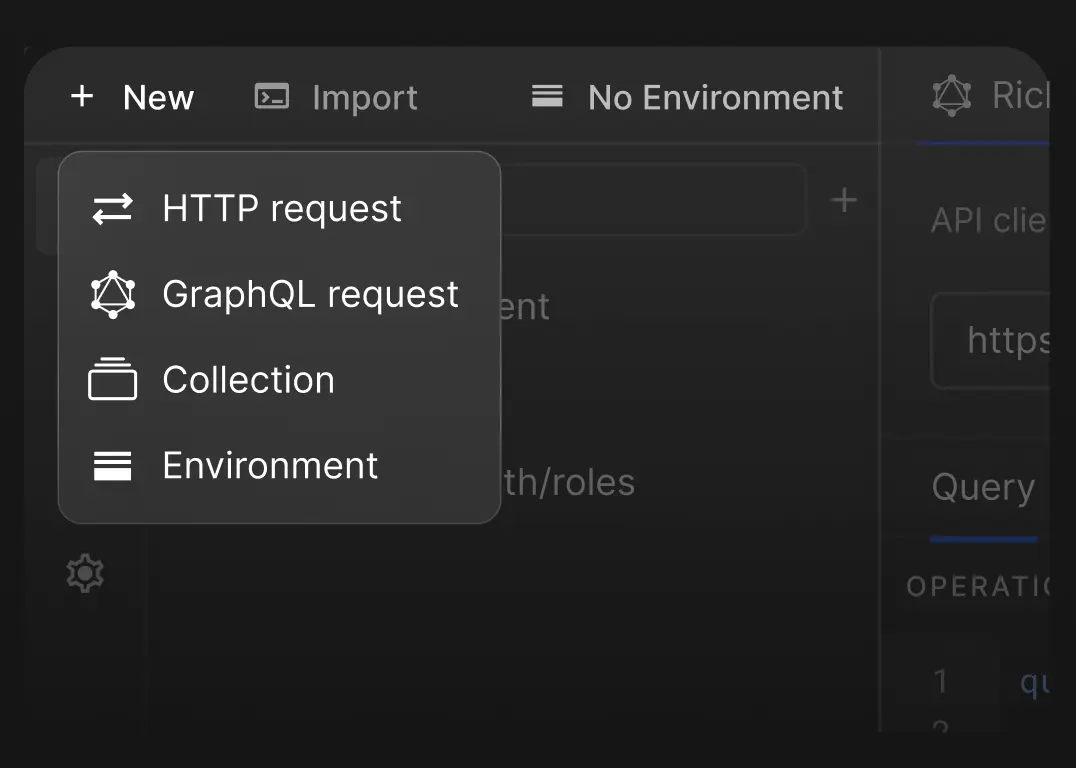This screenshot has height=768, width=1076.
Task: Click the Collection briefcase icon
Action: 112,379
